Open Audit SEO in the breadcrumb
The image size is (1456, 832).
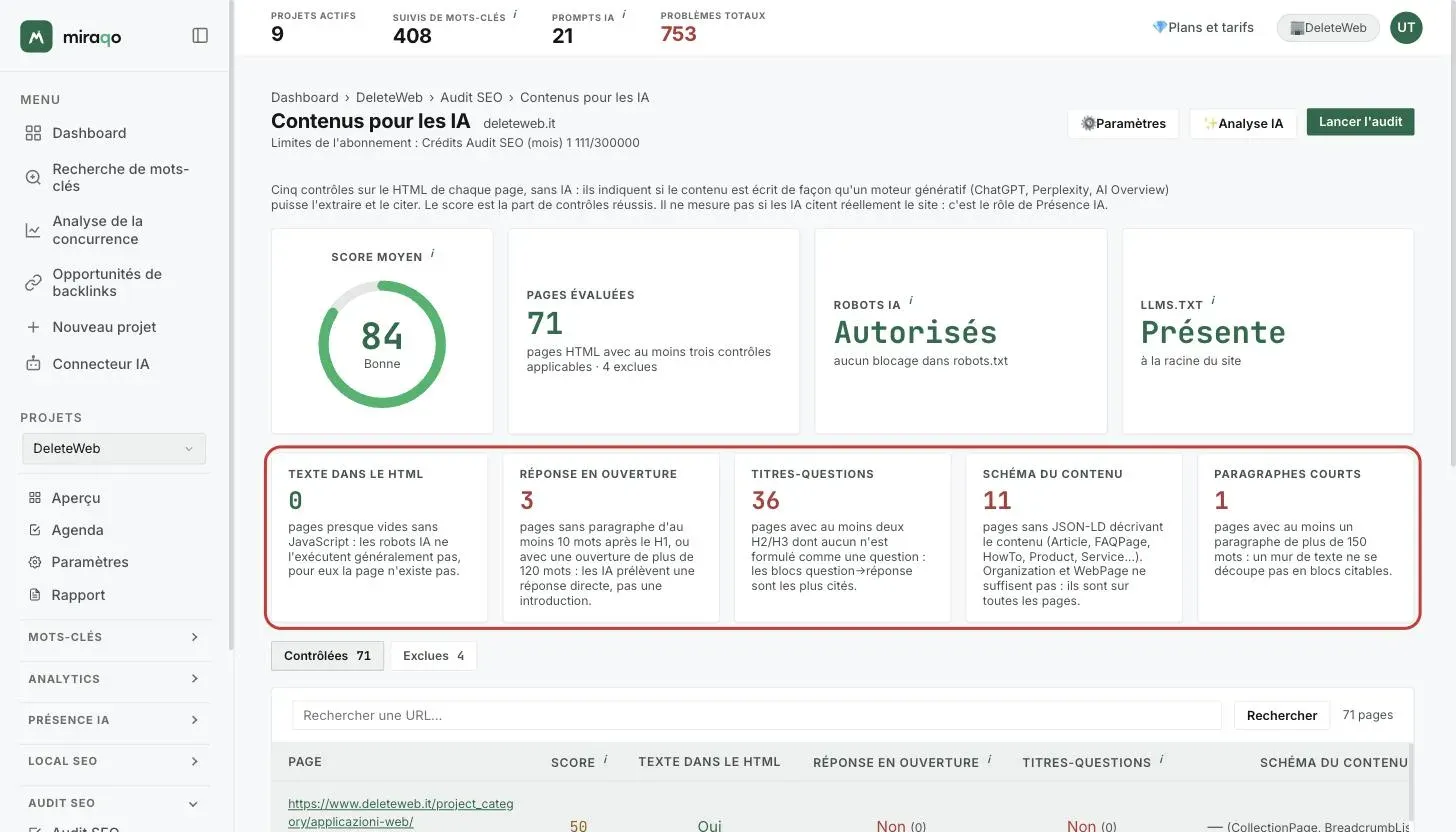(x=471, y=97)
